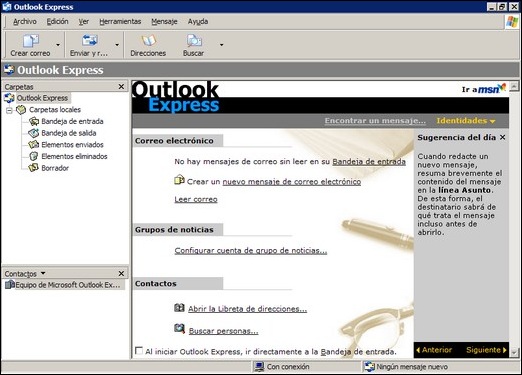Image resolution: width=522 pixels, height=375 pixels.
Task: Click the Elementos enviados folder icon
Action: click(x=34, y=144)
